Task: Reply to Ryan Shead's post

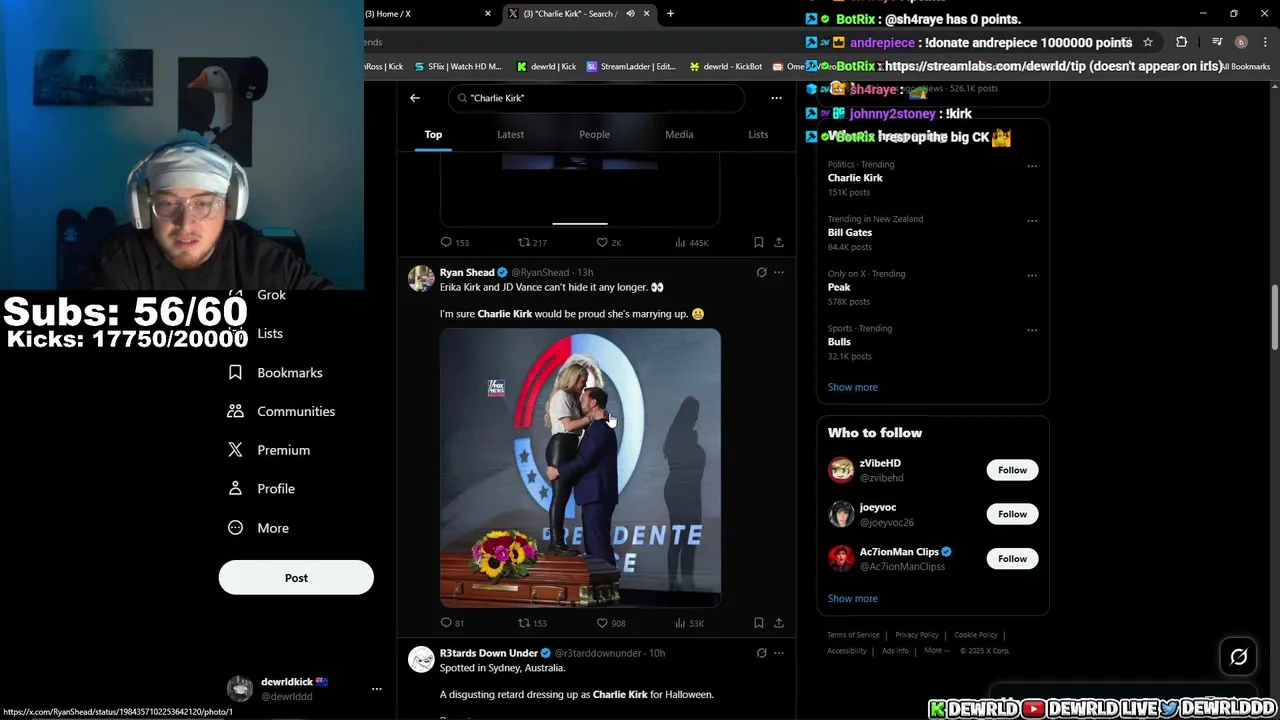Action: click(446, 623)
